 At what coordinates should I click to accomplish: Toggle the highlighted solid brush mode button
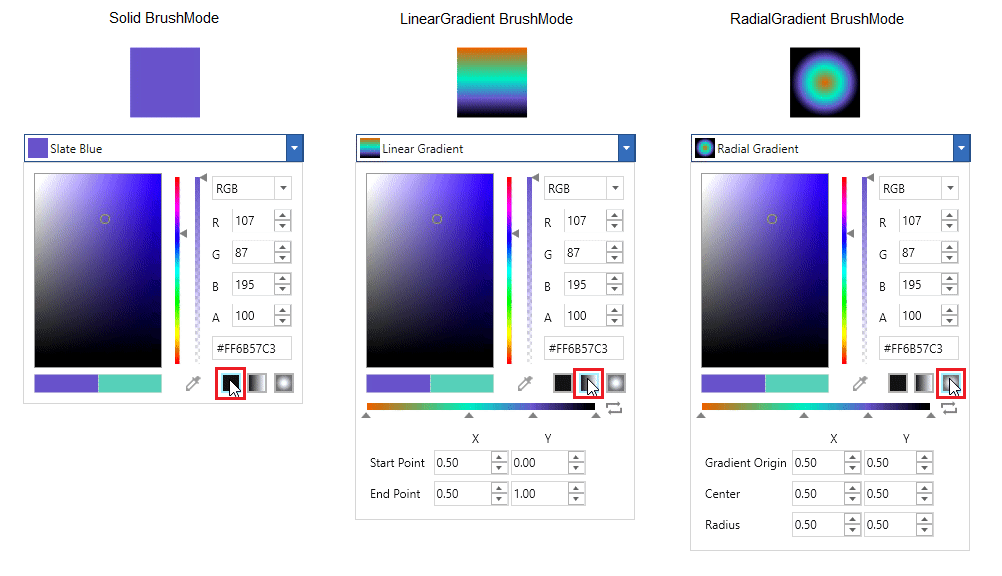pyautogui.click(x=231, y=383)
